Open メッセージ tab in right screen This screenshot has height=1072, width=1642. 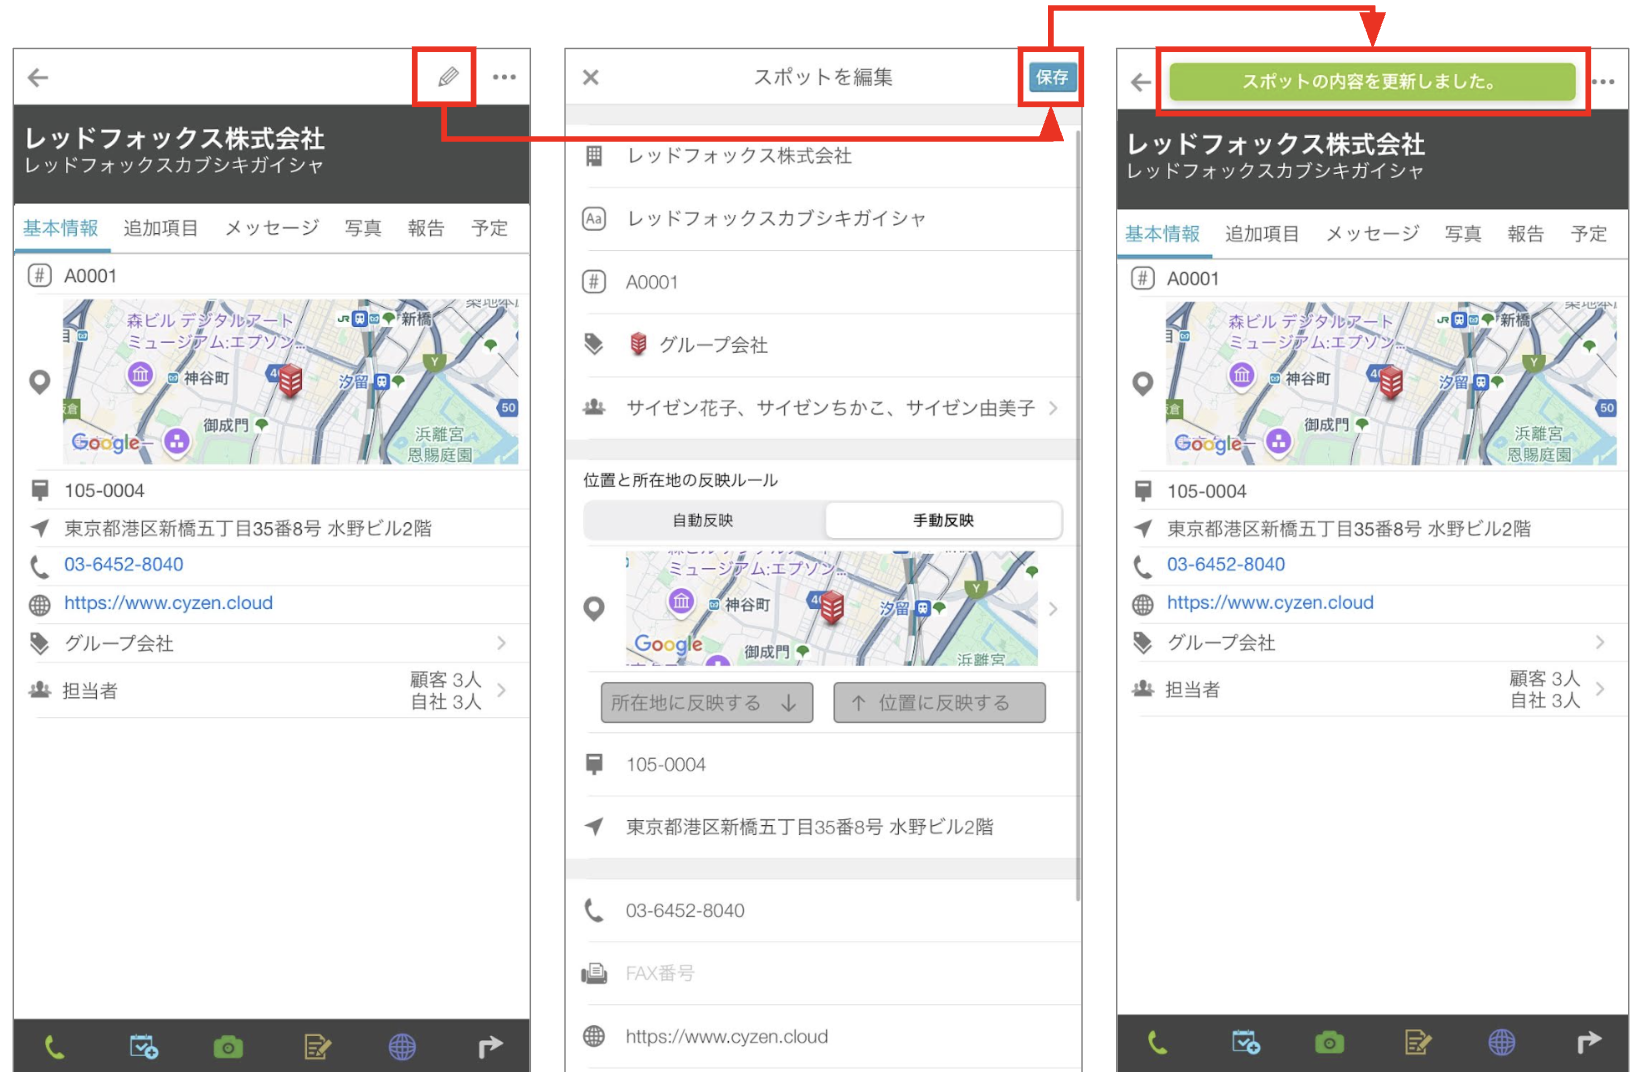coord(1372,234)
